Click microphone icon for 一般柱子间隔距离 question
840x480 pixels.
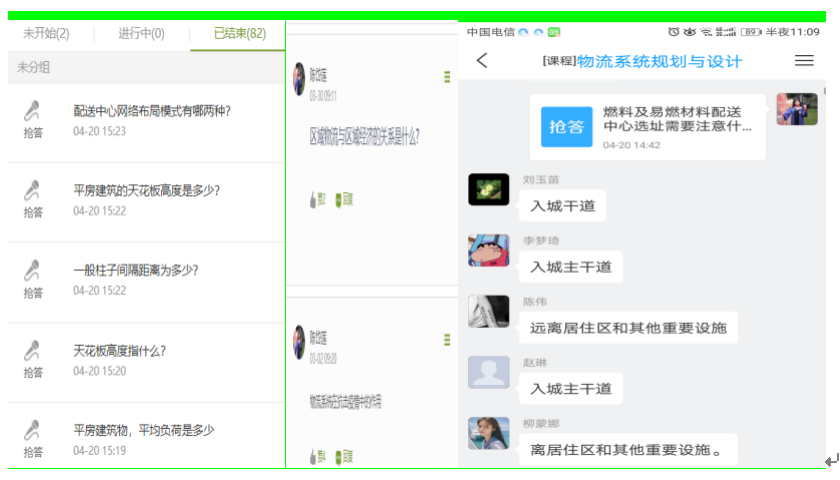coord(34,270)
